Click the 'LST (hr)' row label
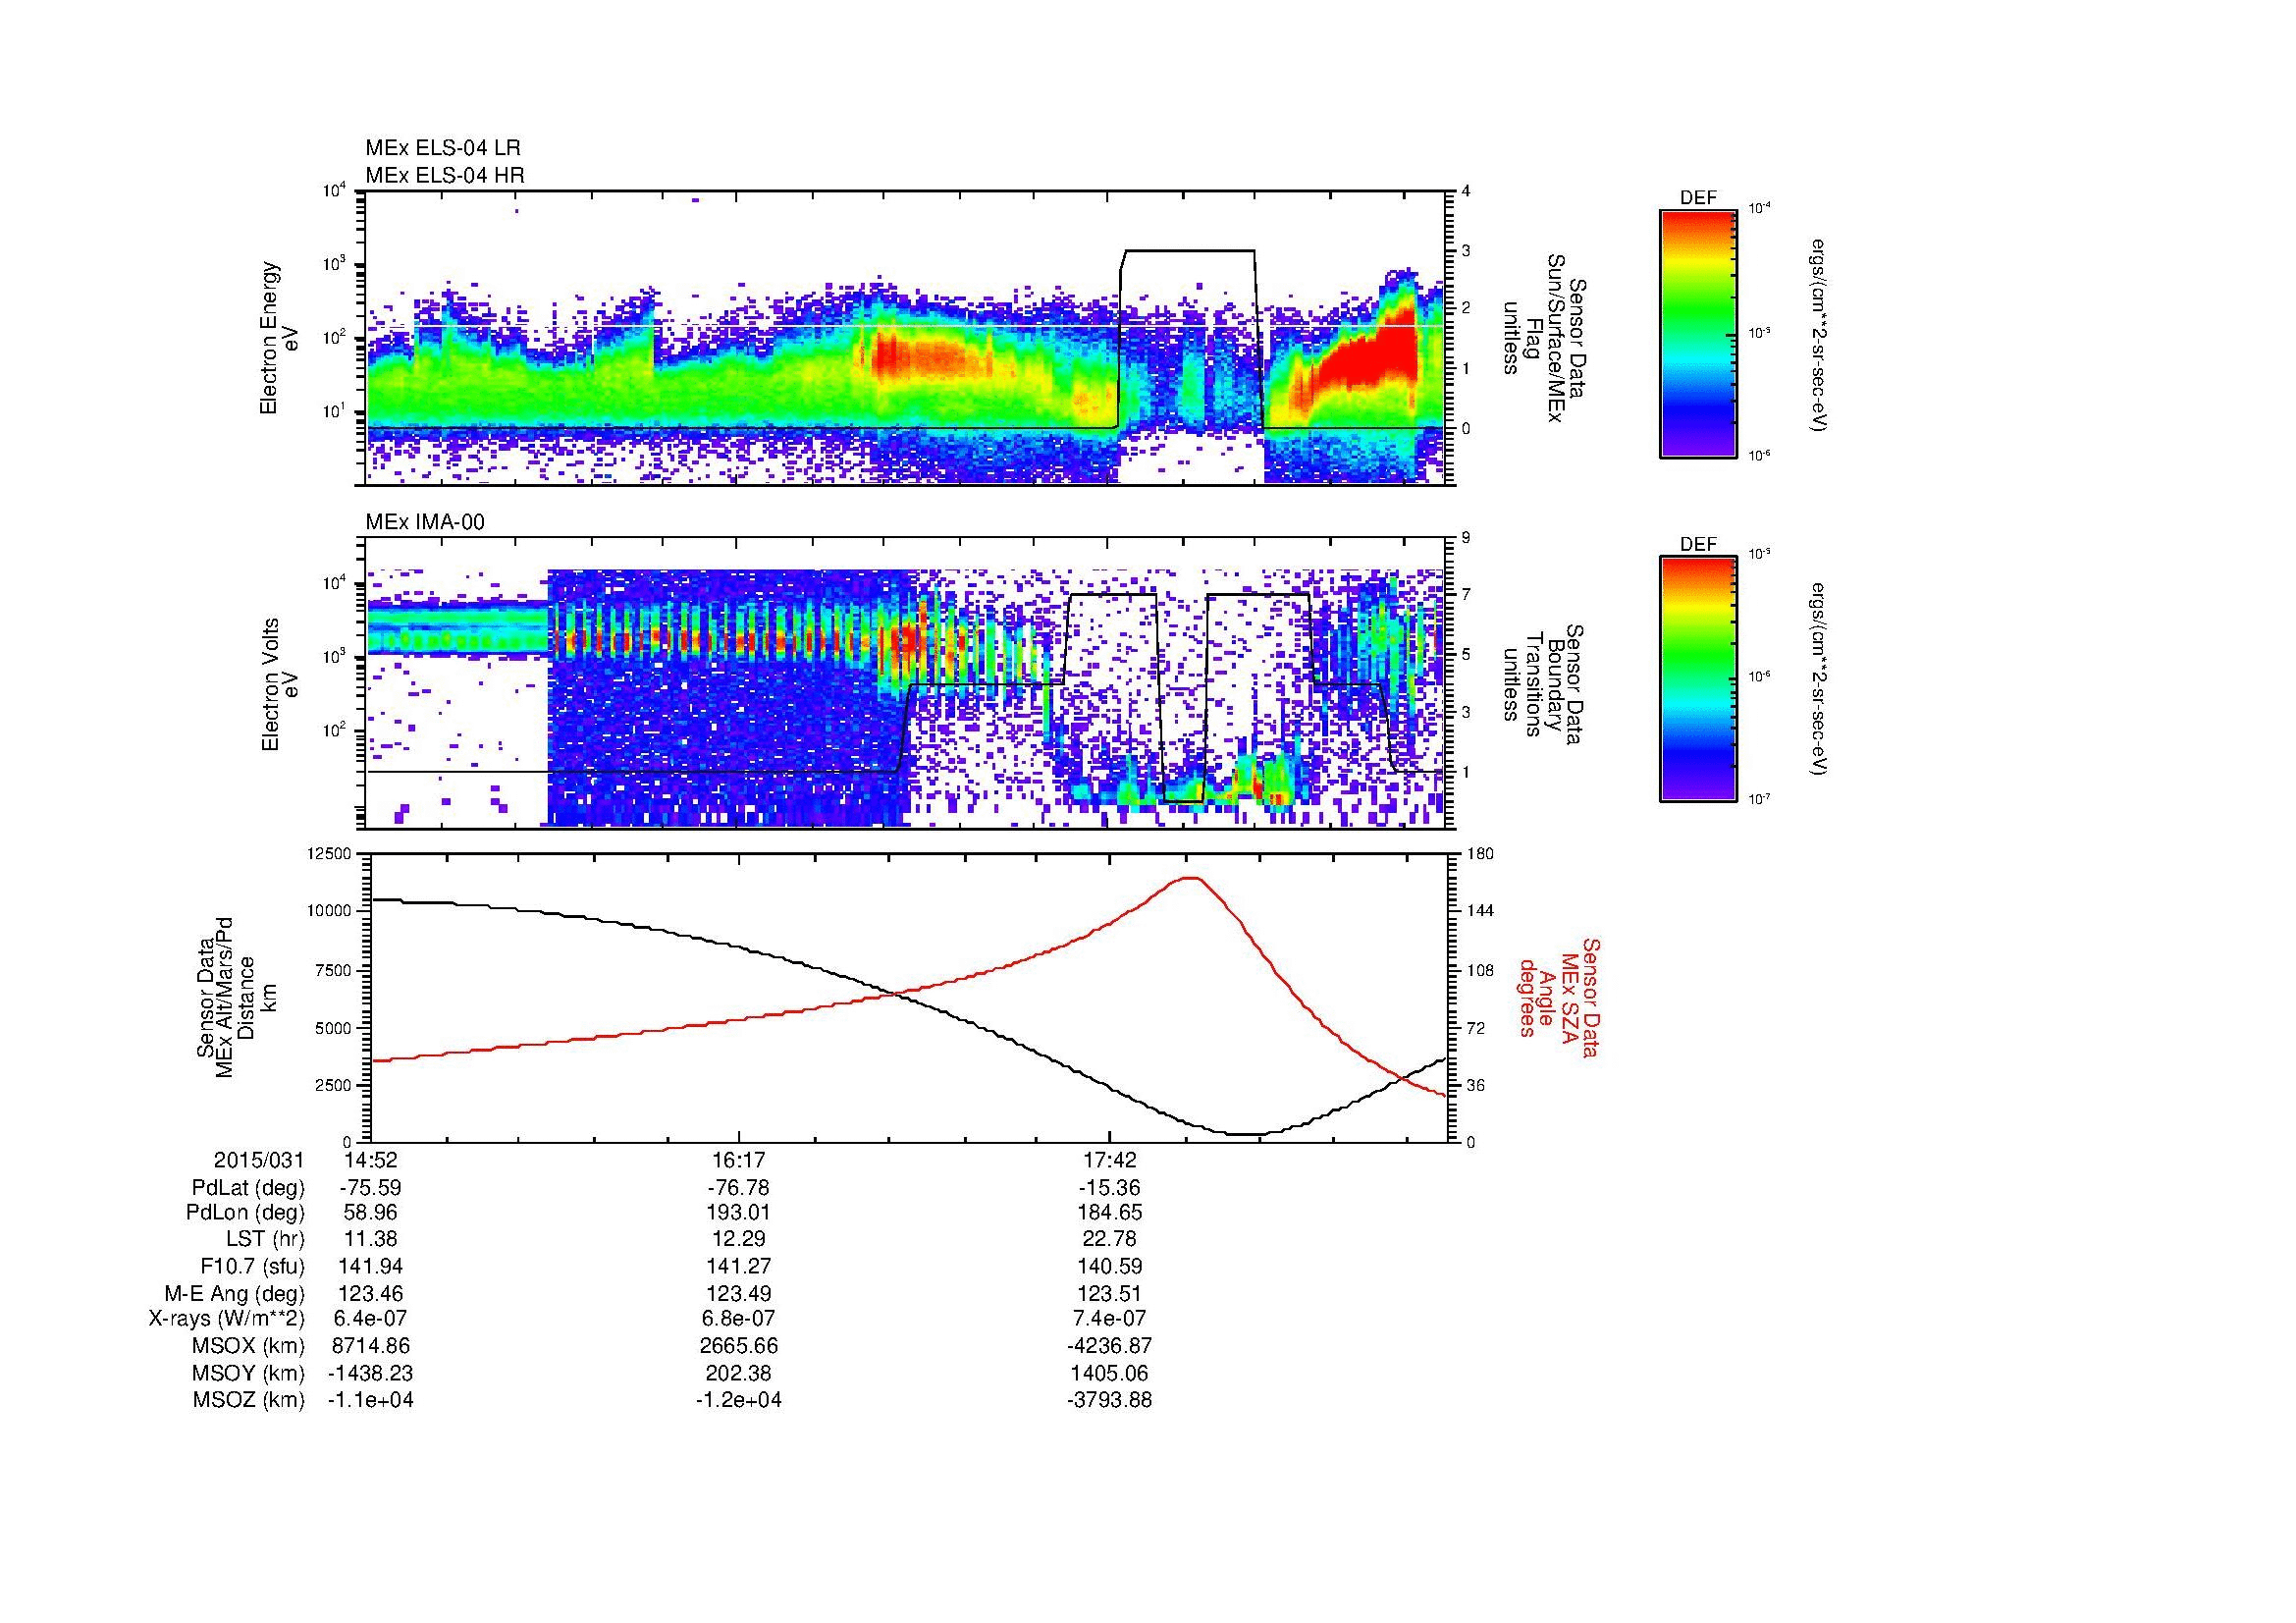Image resolution: width=2296 pixels, height=1623 pixels. tap(265, 1239)
